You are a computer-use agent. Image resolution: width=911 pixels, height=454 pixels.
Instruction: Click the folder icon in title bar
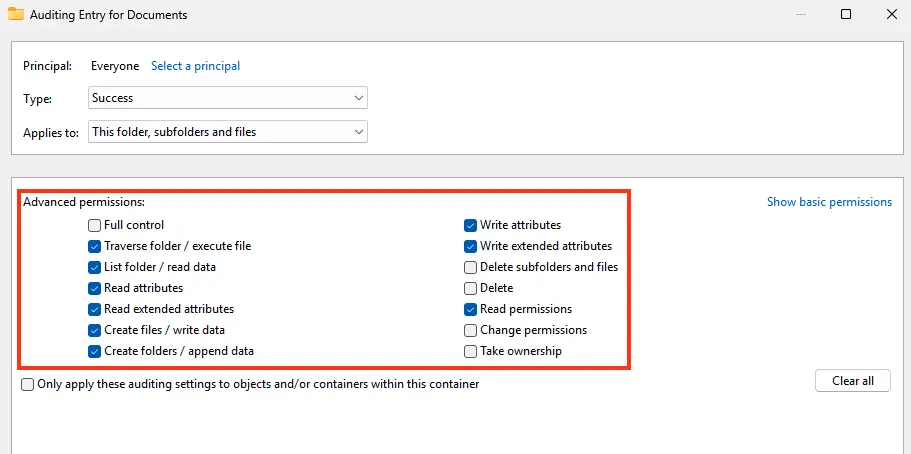(x=16, y=15)
